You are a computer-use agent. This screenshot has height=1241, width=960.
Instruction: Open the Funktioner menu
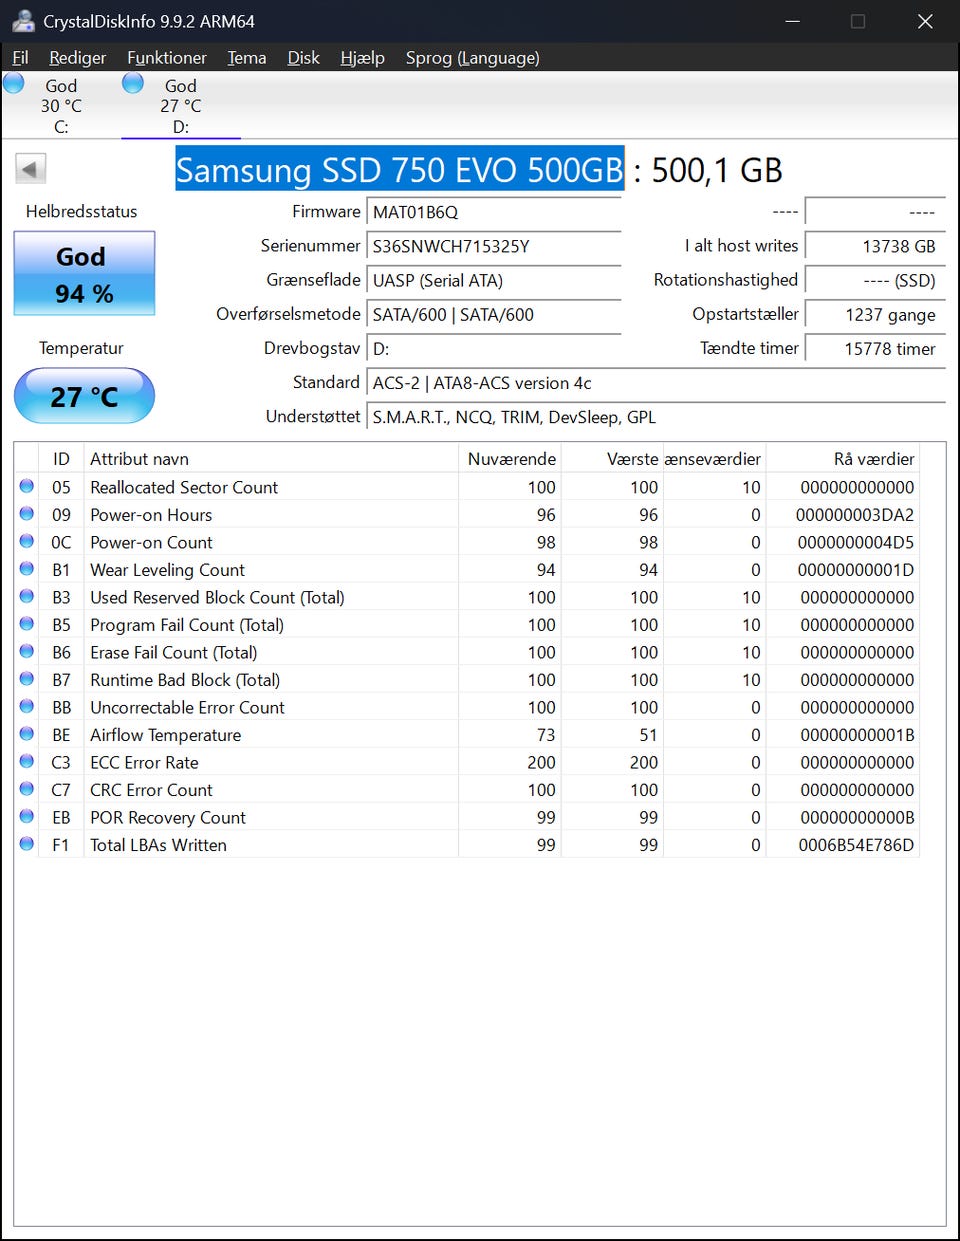(167, 58)
